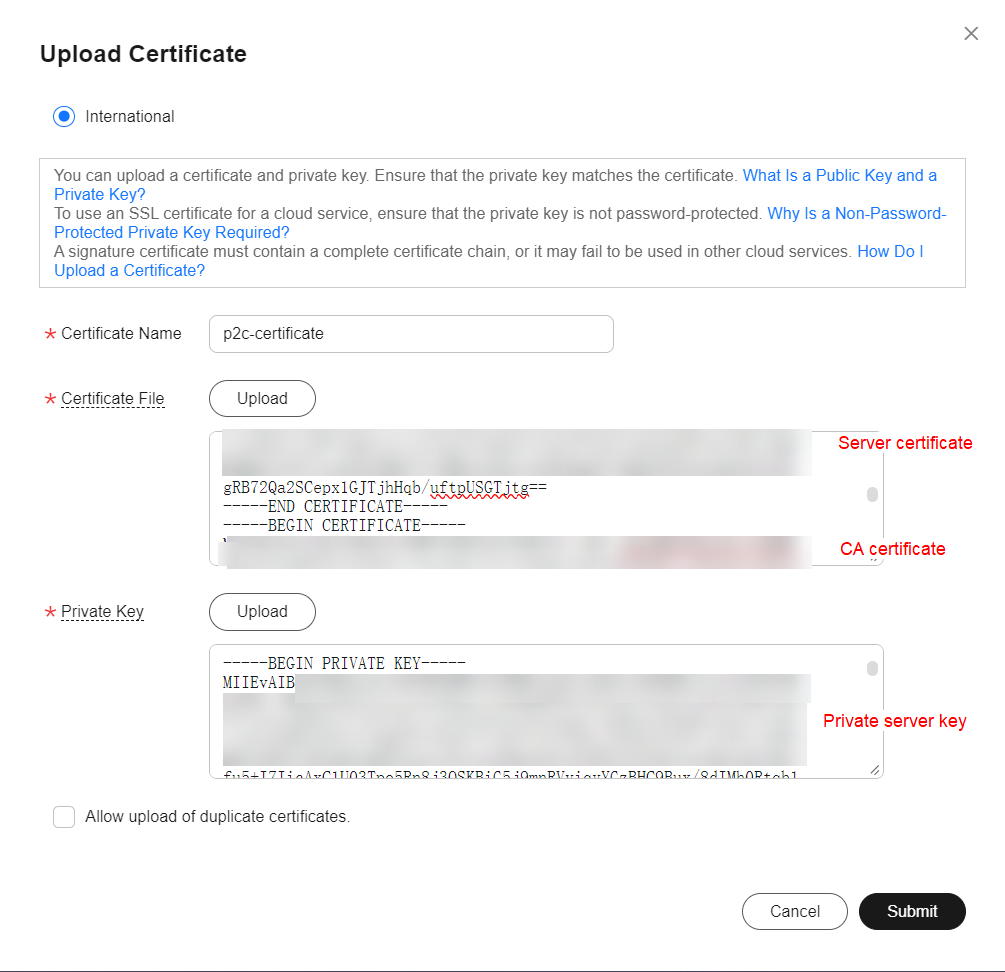Click the certificate text area scrollbar thumb
Viewport: 1005px width, 972px height.
point(872,494)
